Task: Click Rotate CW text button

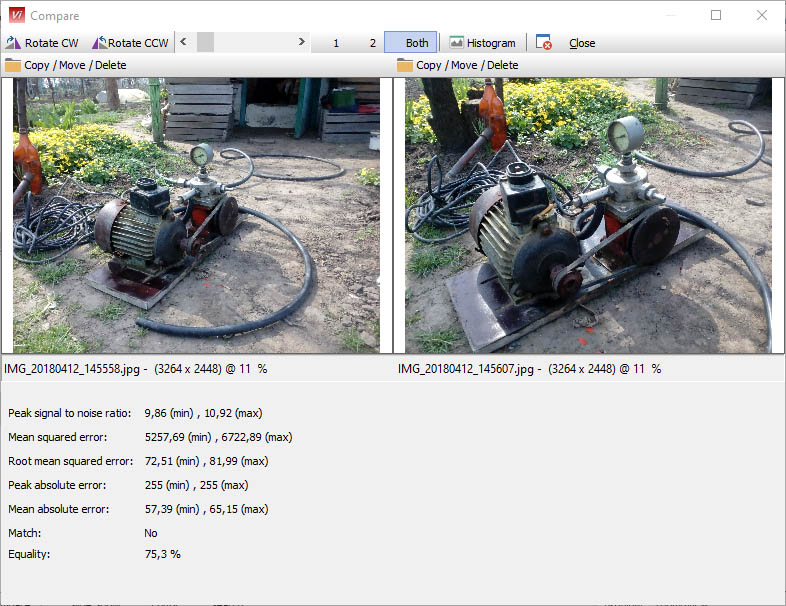Action: (52, 43)
